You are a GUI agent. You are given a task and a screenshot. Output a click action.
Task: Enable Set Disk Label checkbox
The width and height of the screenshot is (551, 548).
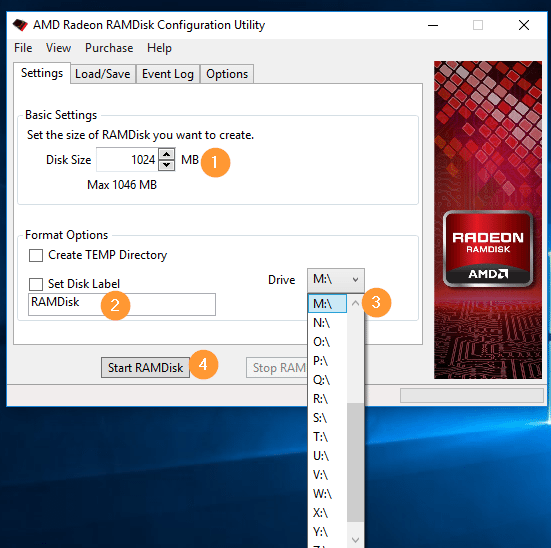[36, 284]
